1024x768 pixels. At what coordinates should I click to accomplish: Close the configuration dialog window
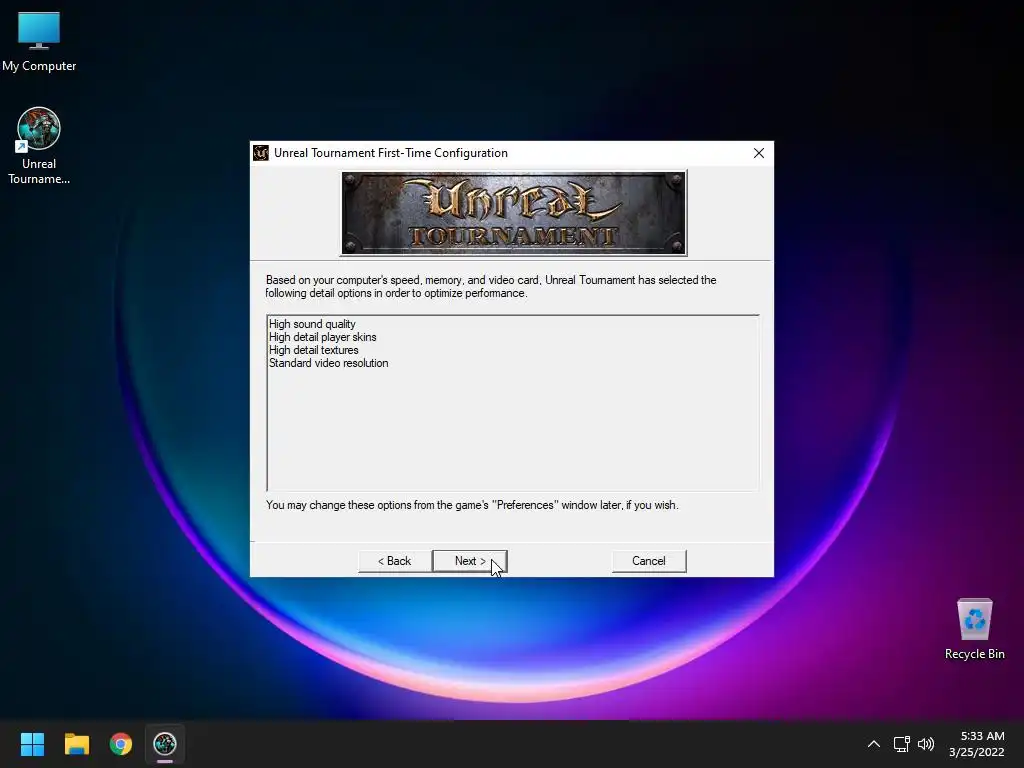[x=758, y=153]
